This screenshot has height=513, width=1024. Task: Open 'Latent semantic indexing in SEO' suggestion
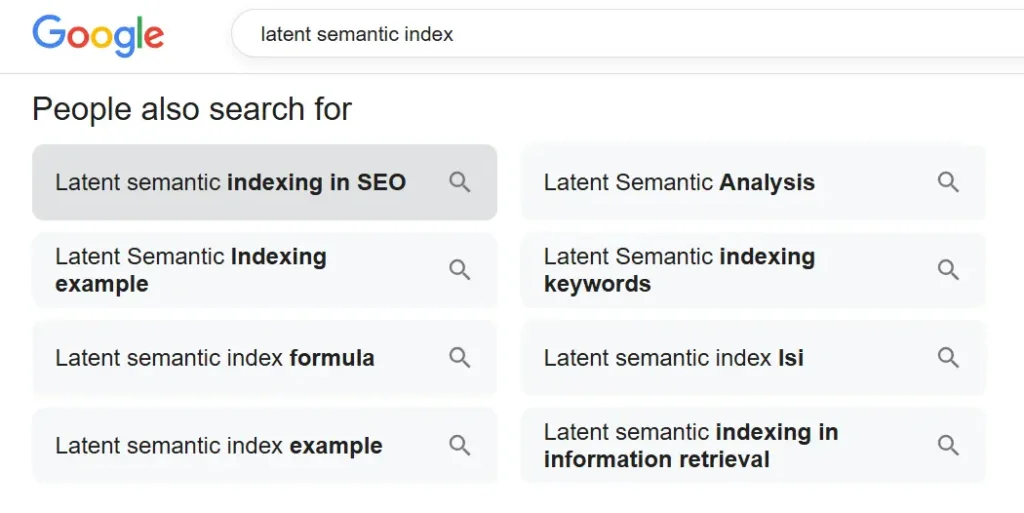[x=264, y=182]
